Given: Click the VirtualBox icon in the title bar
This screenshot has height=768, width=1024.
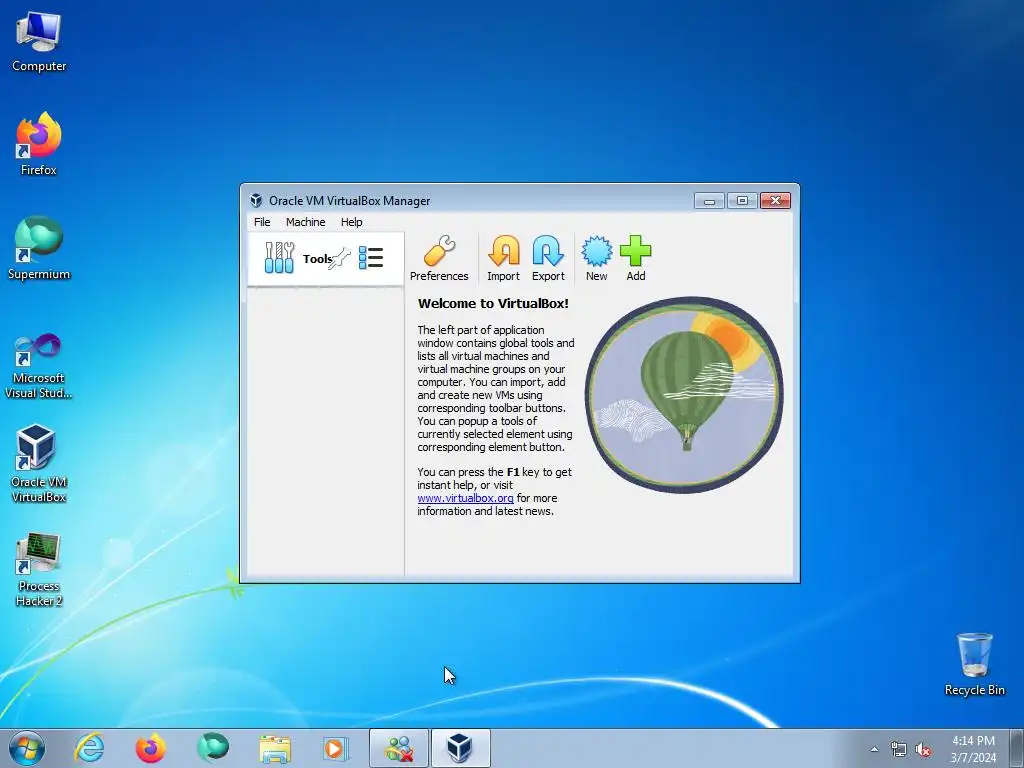Looking at the screenshot, I should point(256,200).
